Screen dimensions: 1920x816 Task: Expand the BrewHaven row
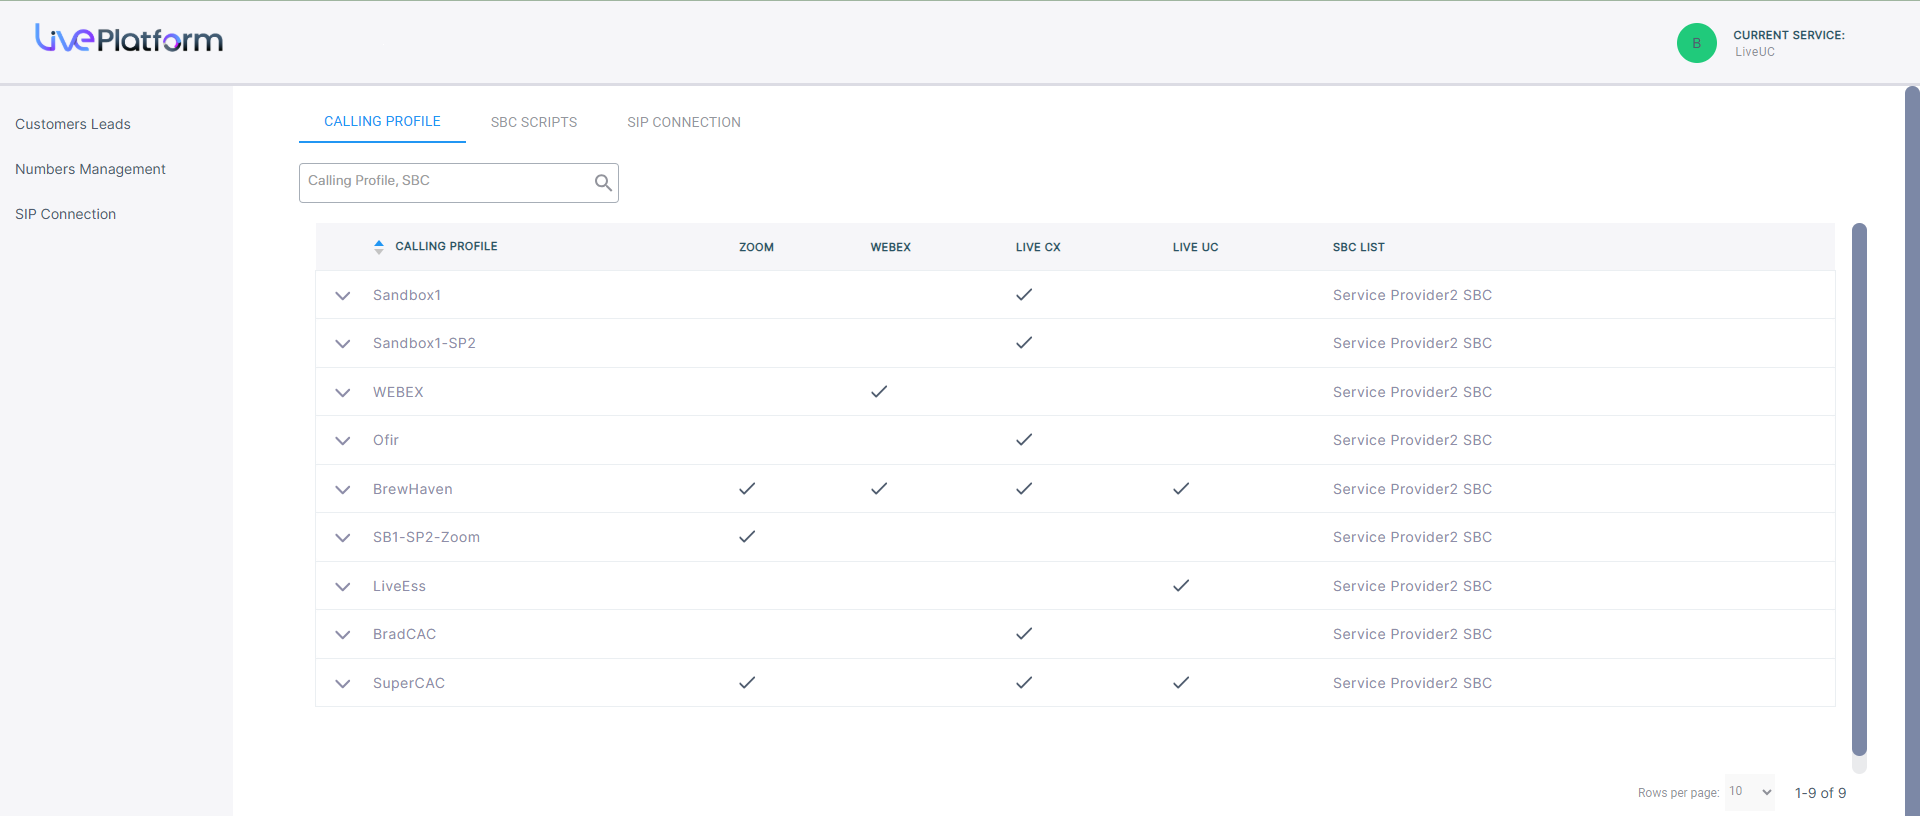(x=343, y=490)
